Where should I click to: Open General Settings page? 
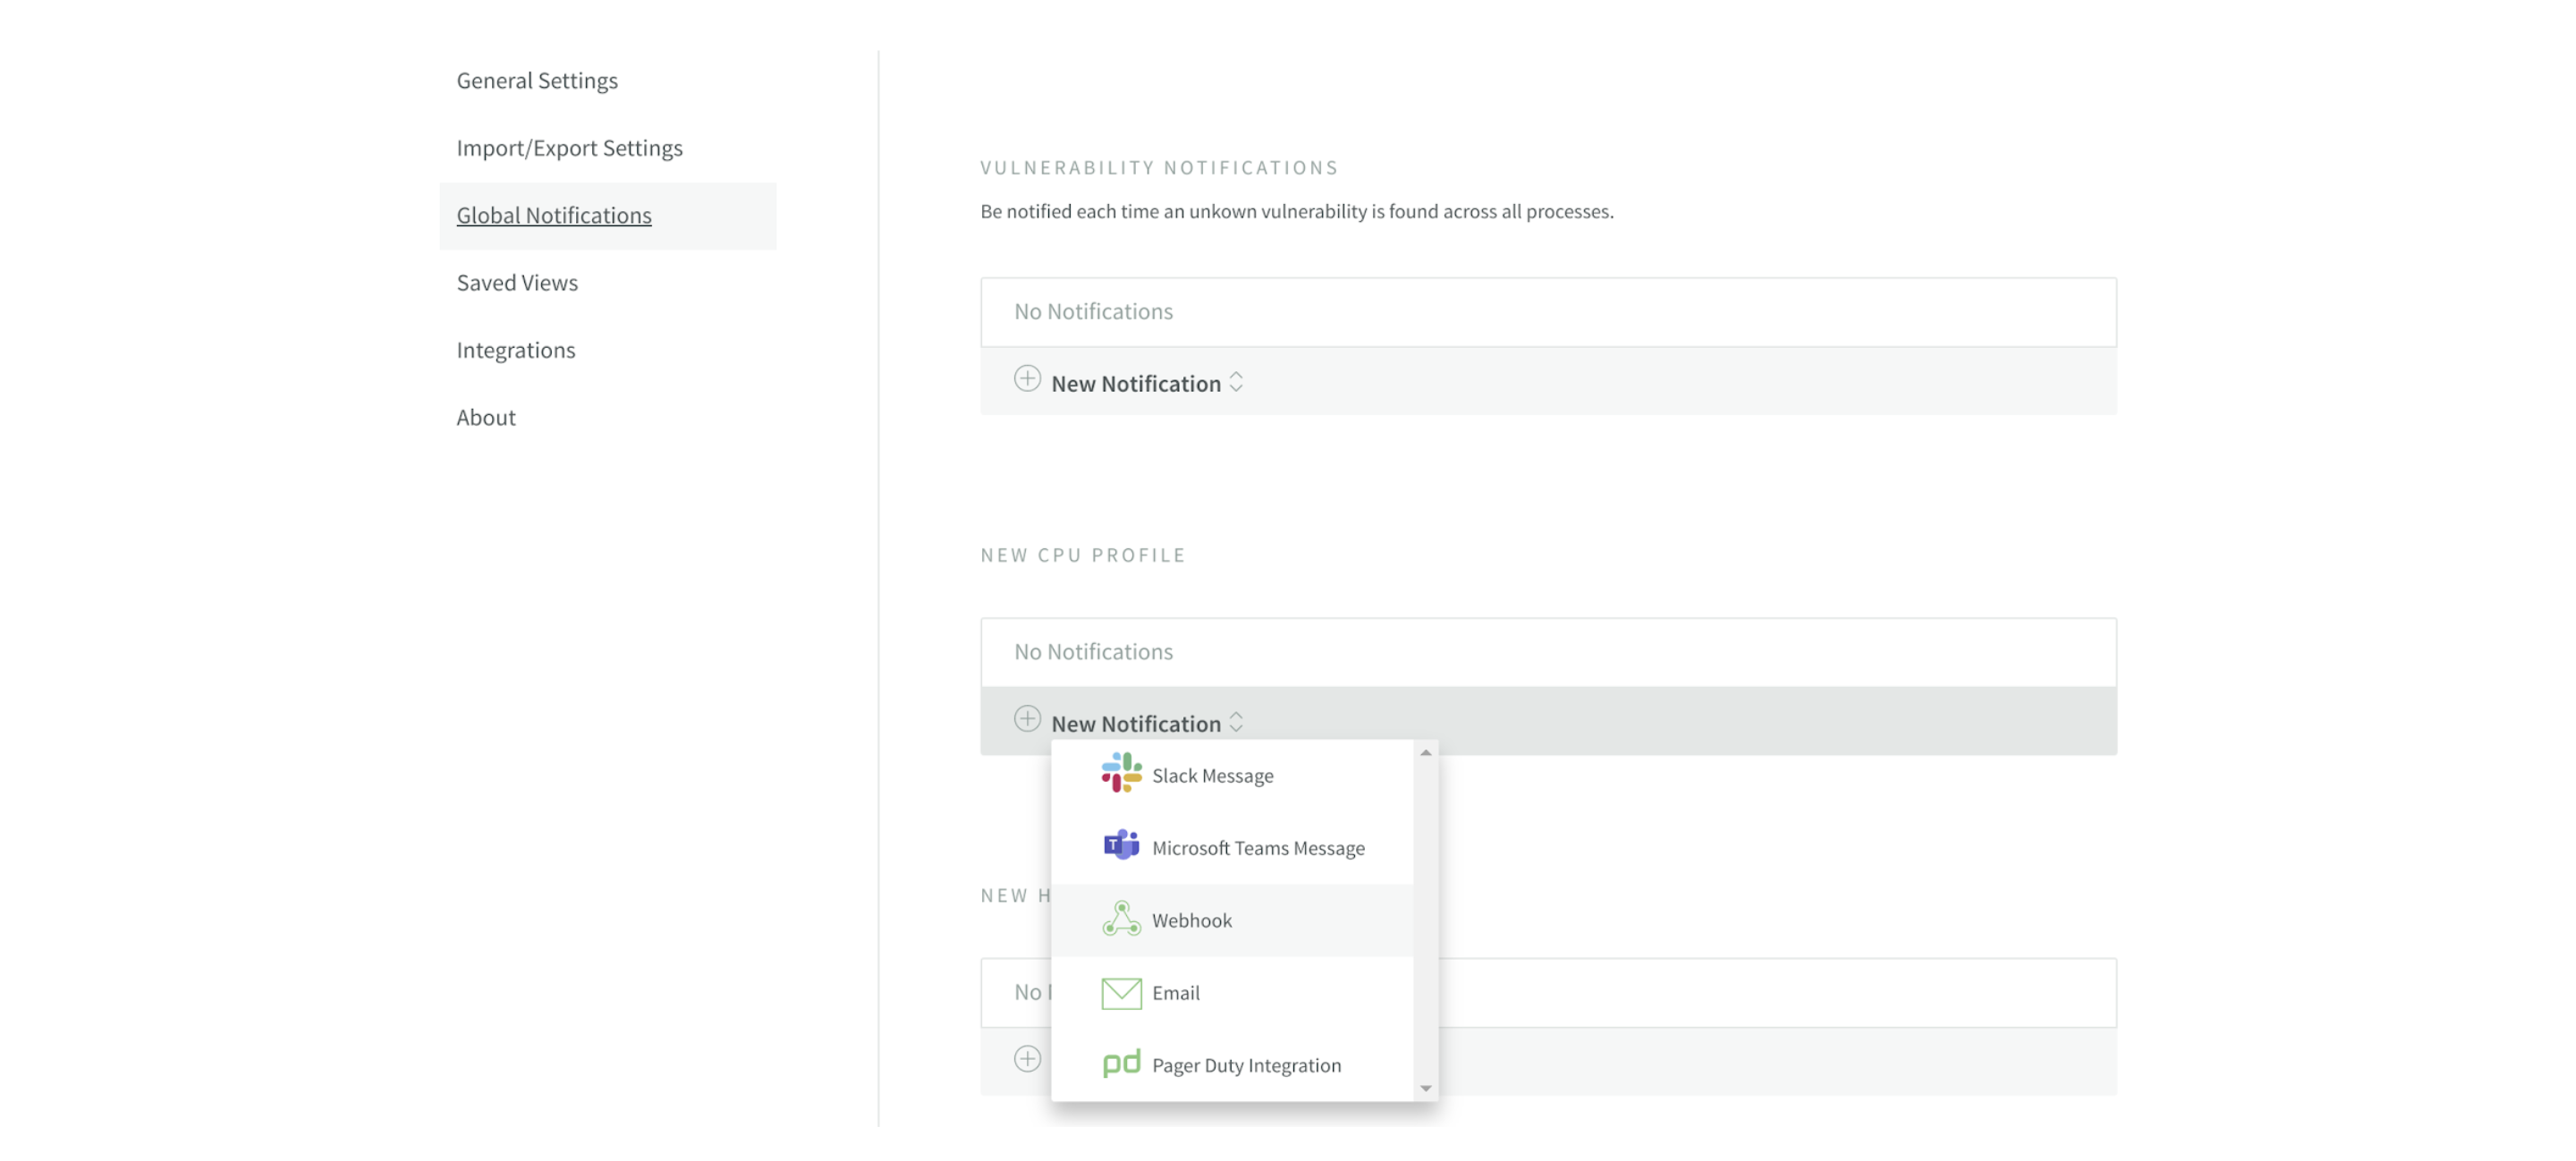(537, 81)
